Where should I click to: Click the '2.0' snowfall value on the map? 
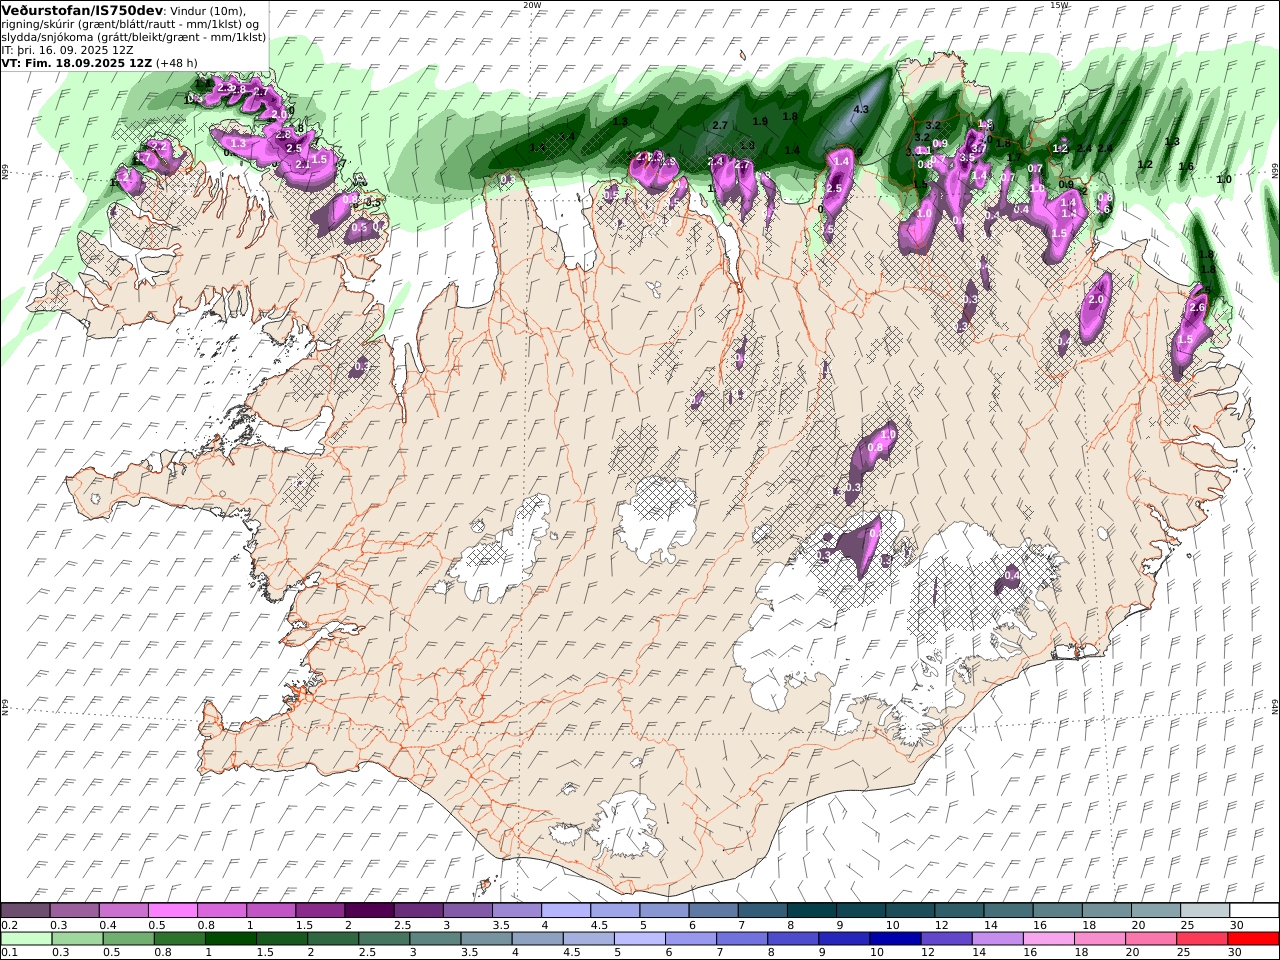pyautogui.click(x=1096, y=300)
